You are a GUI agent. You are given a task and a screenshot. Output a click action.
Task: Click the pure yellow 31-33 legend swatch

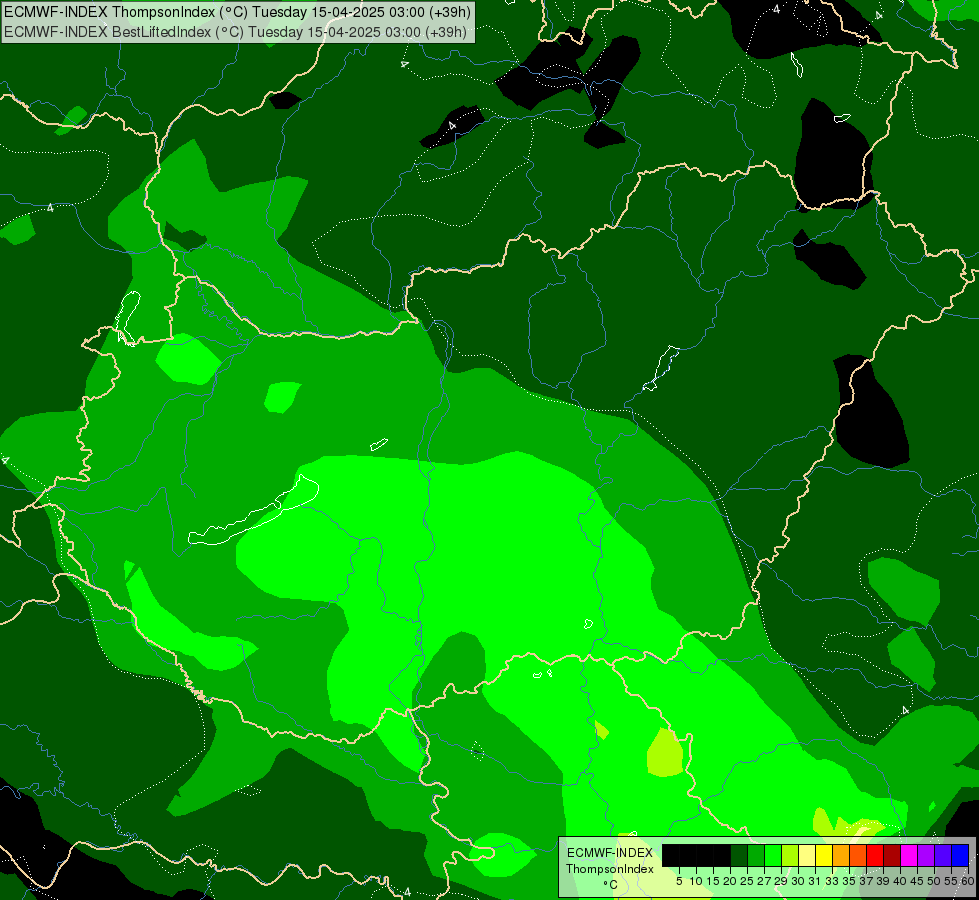click(x=824, y=855)
